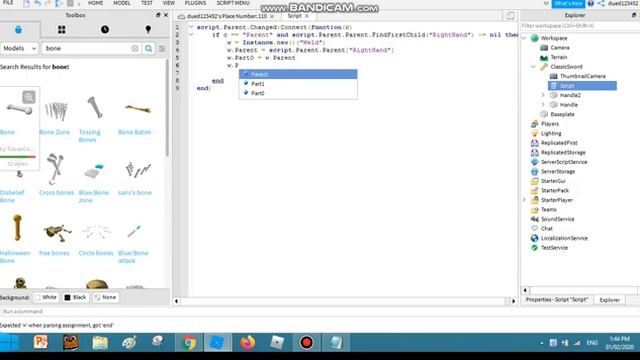The width and height of the screenshot is (640, 360).
Task: Select ServerScriptService in Explorer
Action: coord(564,162)
